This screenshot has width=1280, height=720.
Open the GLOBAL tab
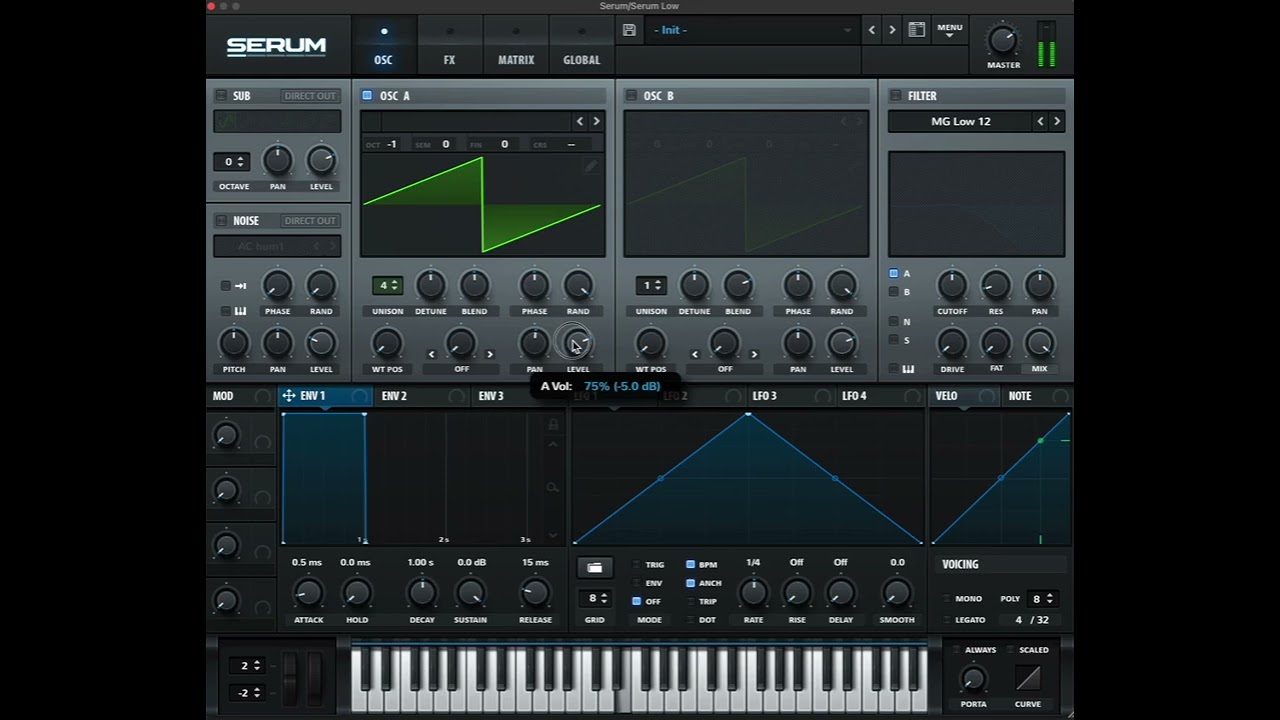pyautogui.click(x=581, y=47)
